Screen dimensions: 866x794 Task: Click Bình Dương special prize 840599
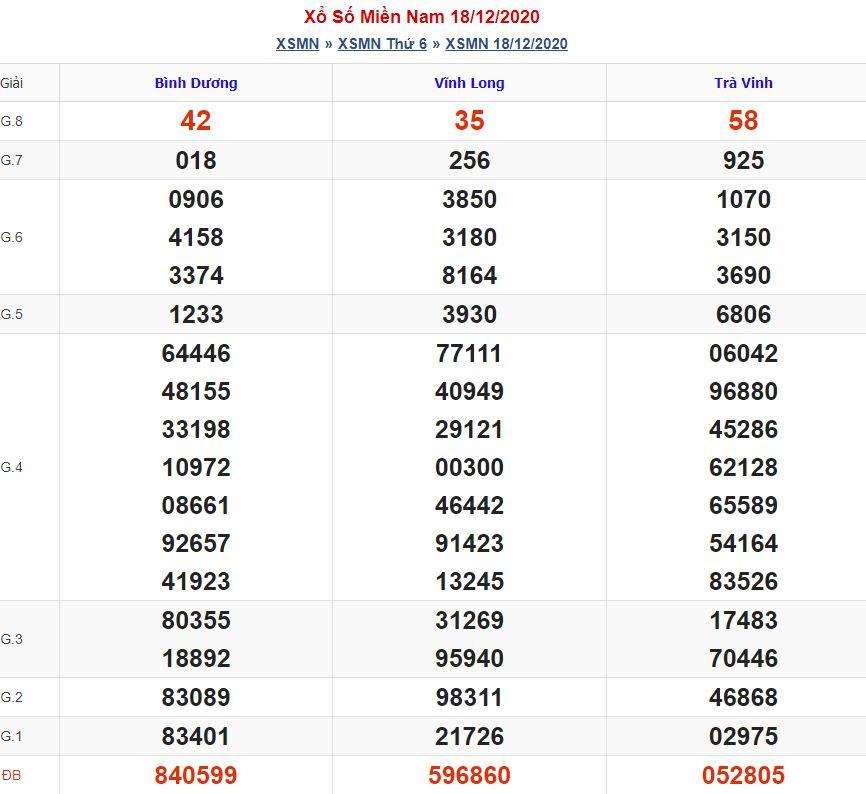196,775
